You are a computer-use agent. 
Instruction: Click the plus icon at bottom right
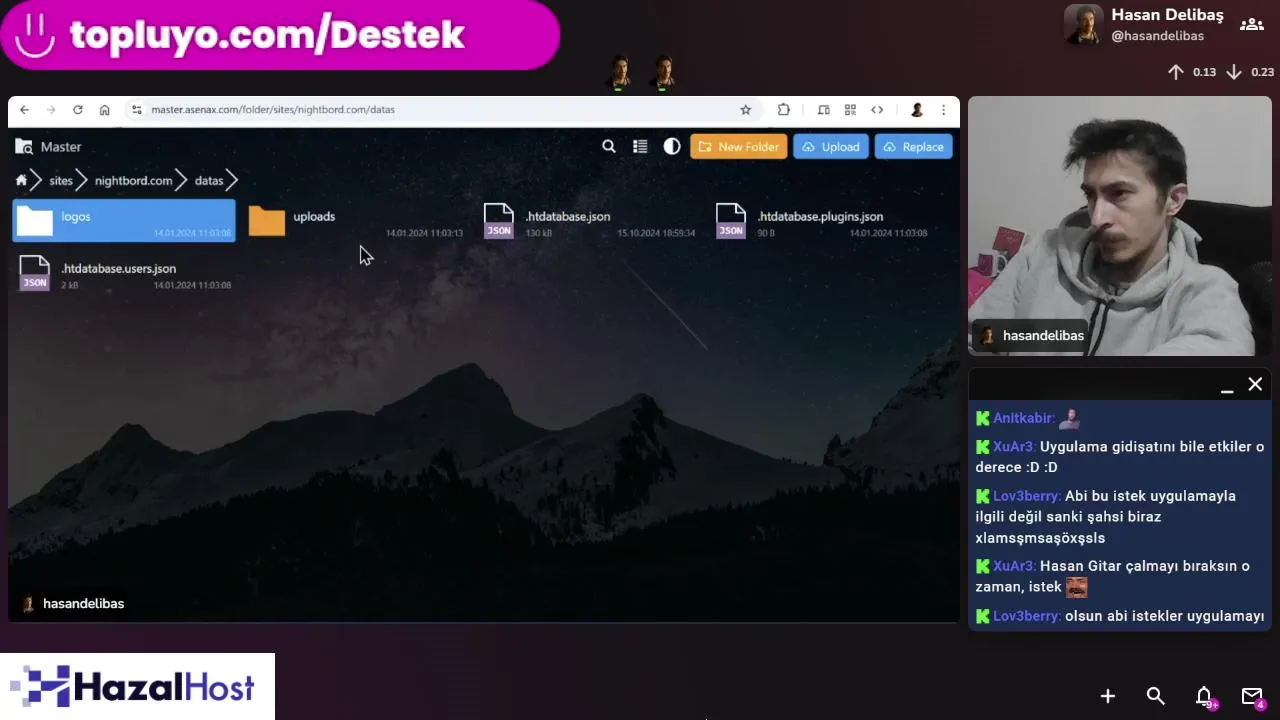[x=1107, y=696]
